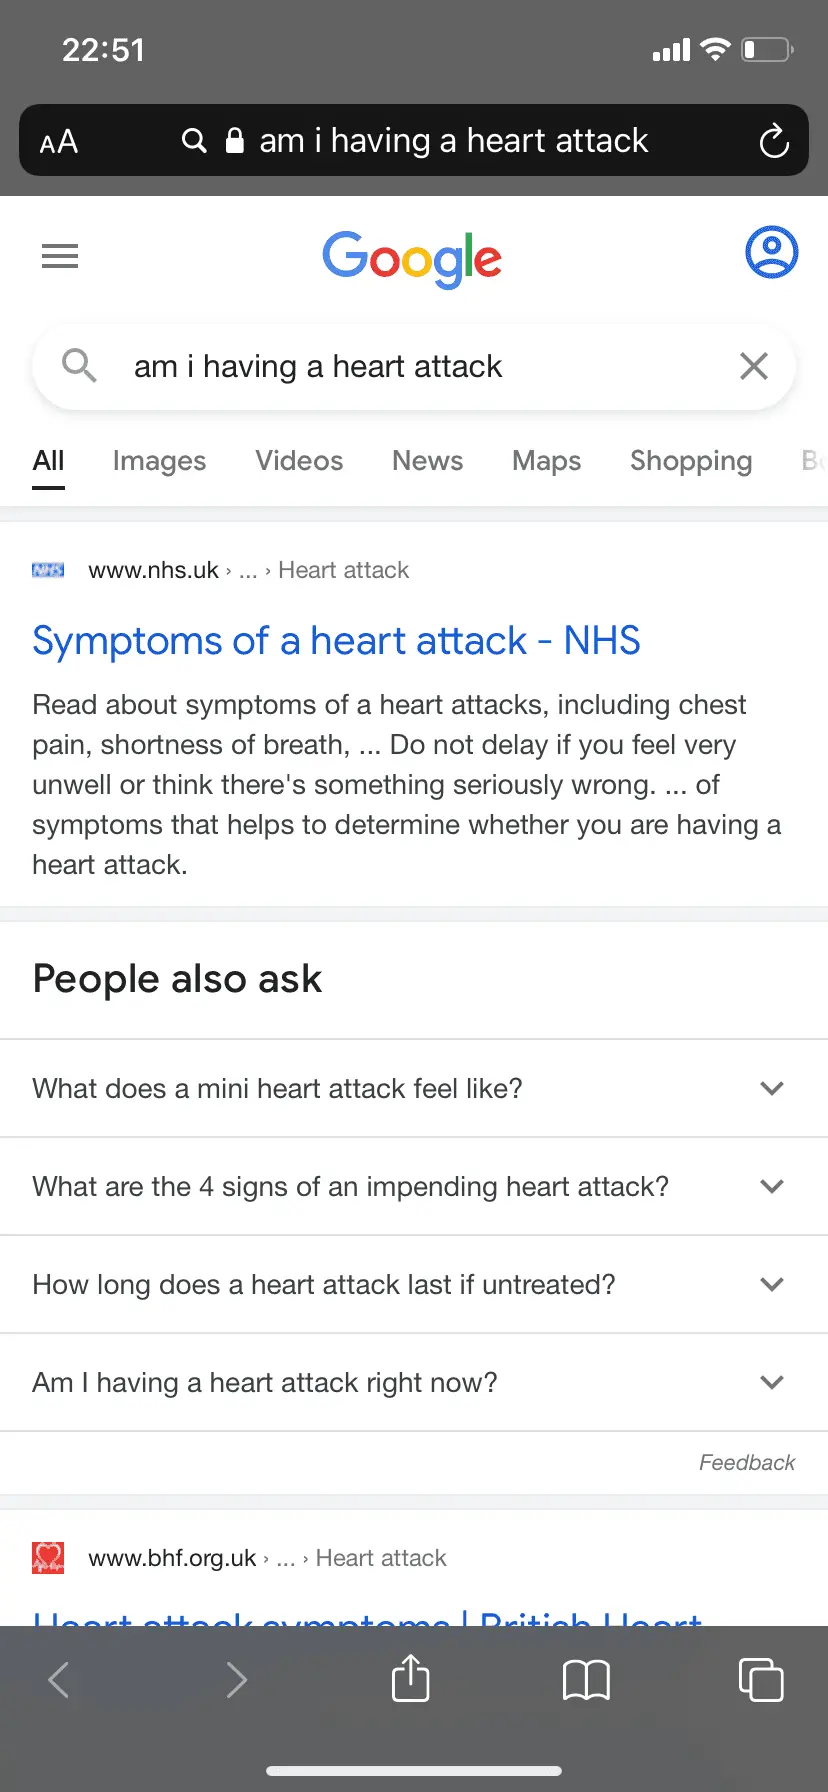The height and width of the screenshot is (1792, 828).
Task: Tap the magnifying glass in Google search box
Action: [79, 366]
